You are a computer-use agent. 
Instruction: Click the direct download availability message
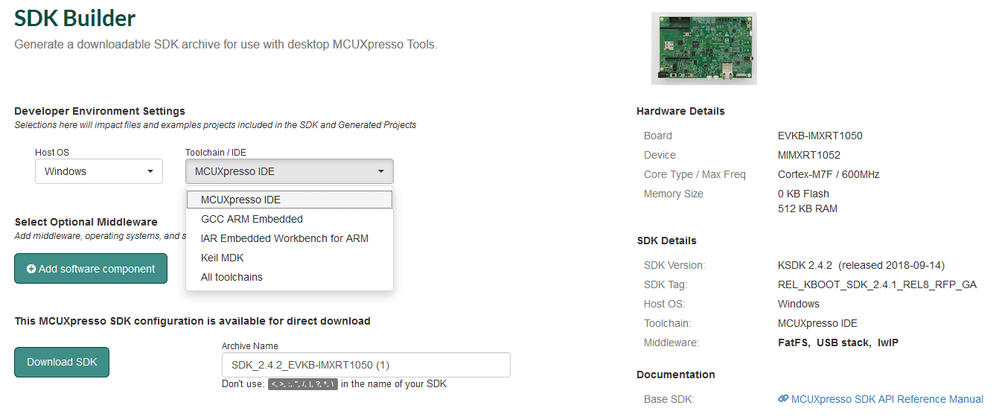pos(192,321)
